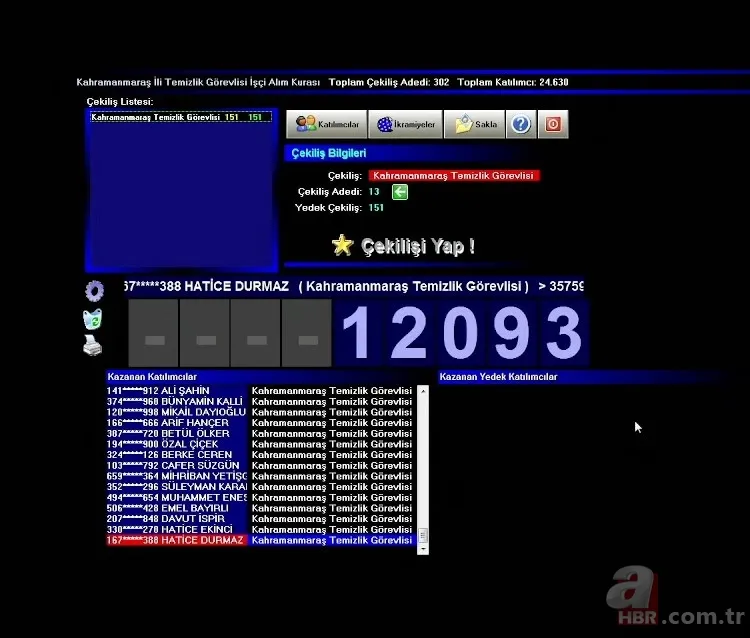
Task: Open the İkramiyeler prizes button
Action: pos(406,124)
